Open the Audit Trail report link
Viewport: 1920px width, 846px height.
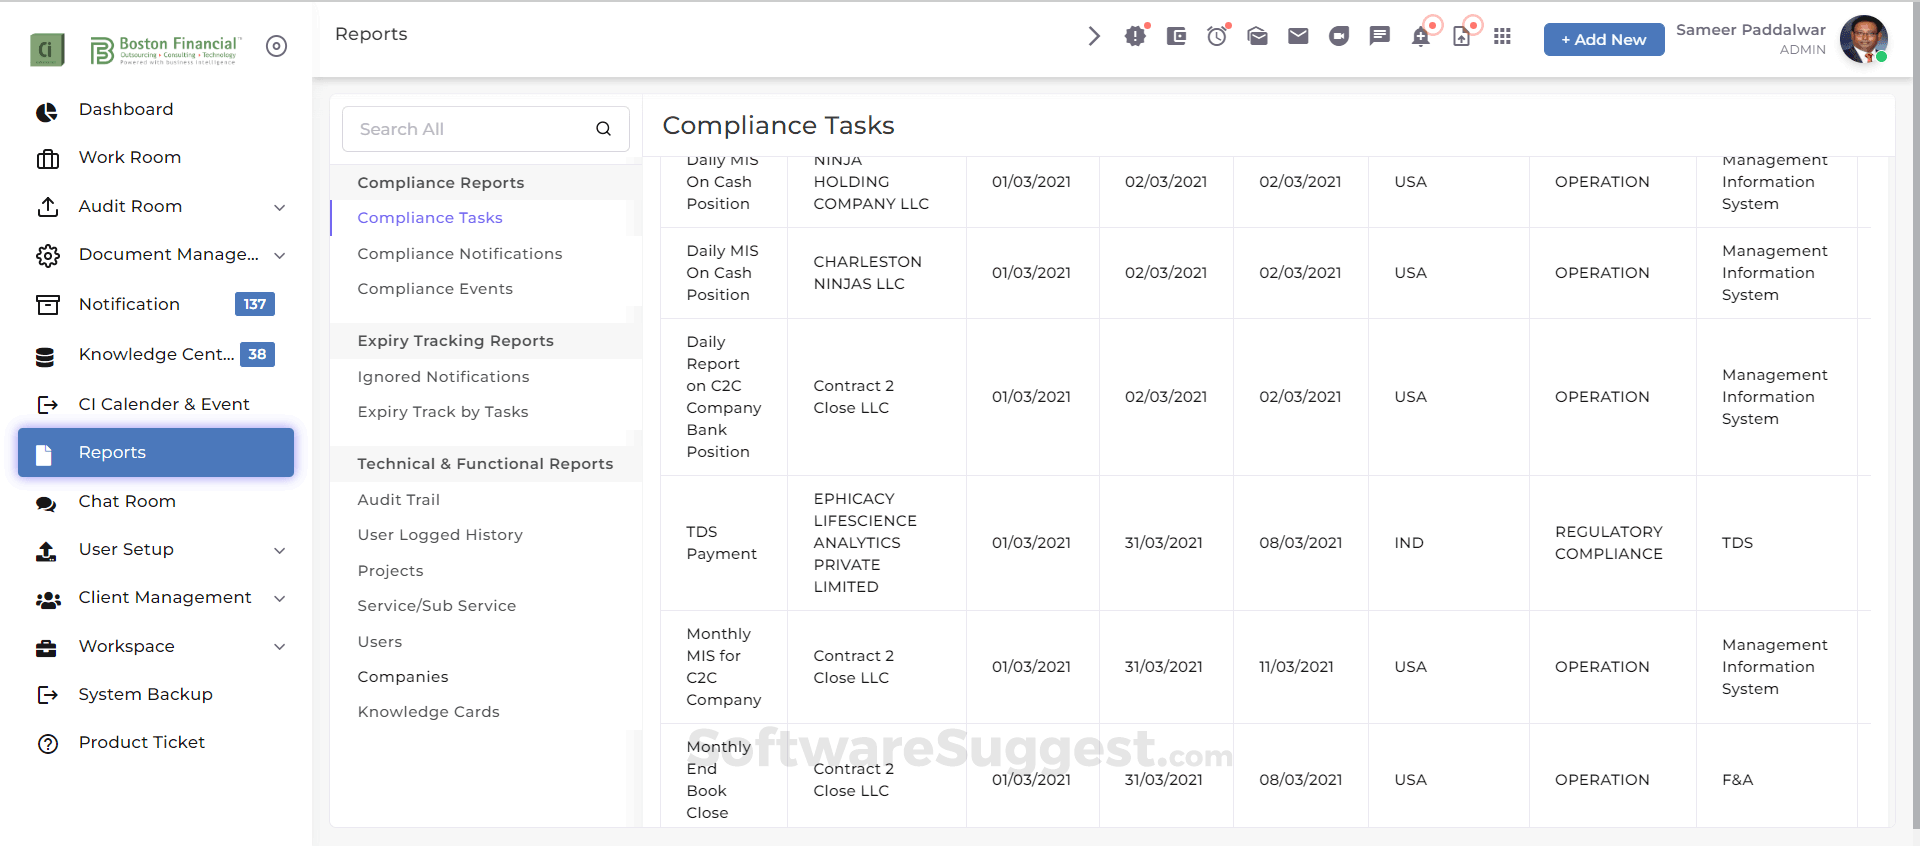click(399, 500)
